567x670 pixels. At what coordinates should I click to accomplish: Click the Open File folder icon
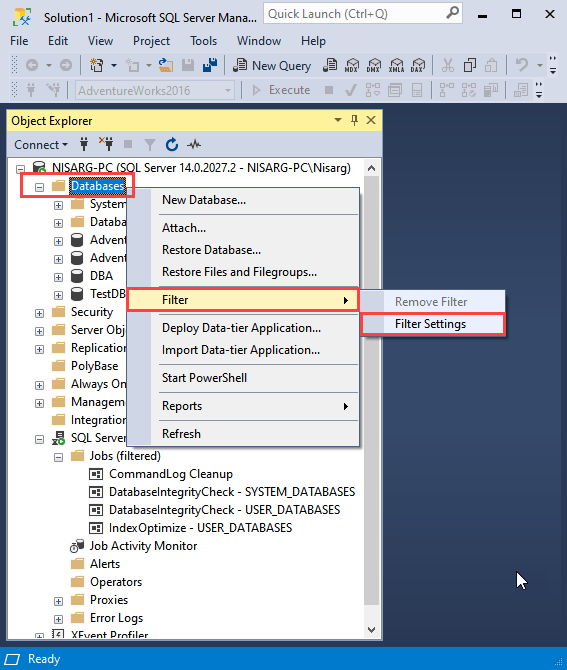[x=166, y=65]
